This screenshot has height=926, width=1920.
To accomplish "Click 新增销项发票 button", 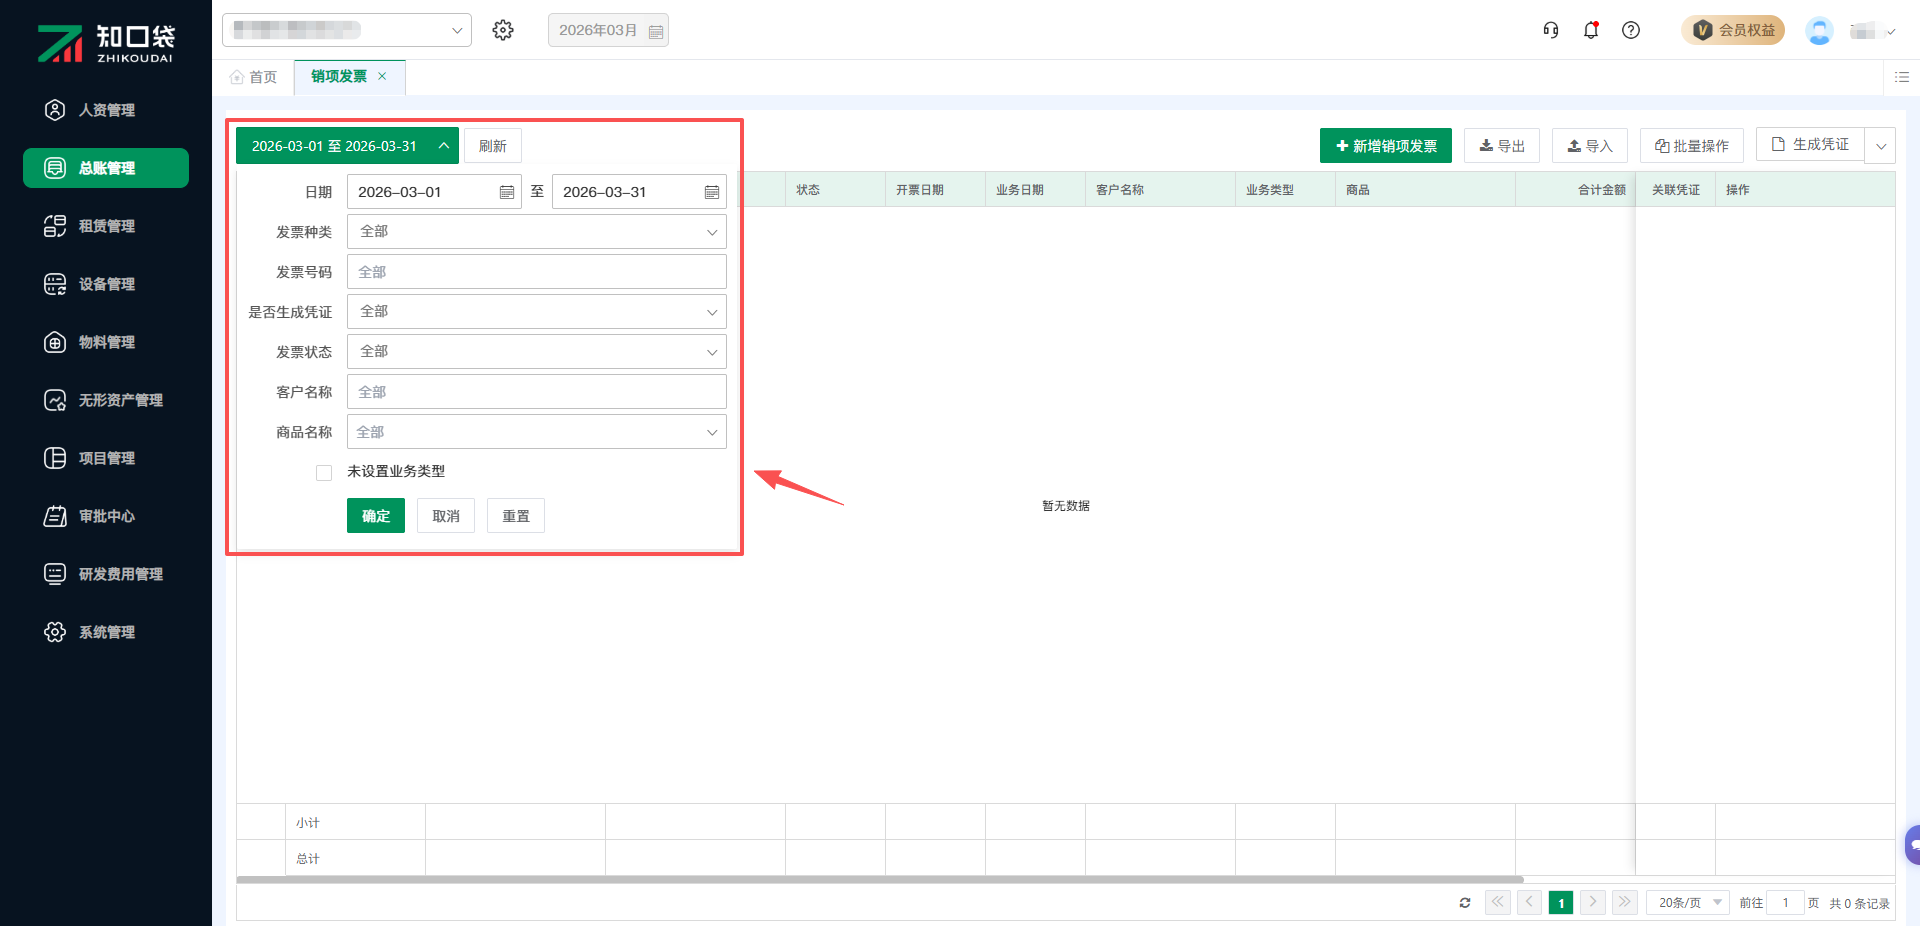I will 1386,145.
